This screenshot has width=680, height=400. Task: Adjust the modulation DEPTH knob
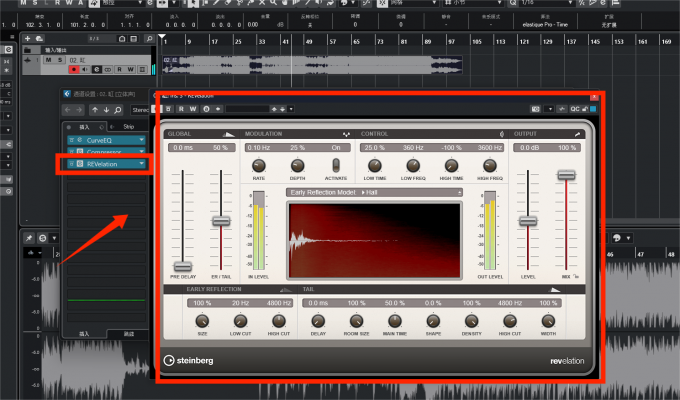(x=297, y=166)
